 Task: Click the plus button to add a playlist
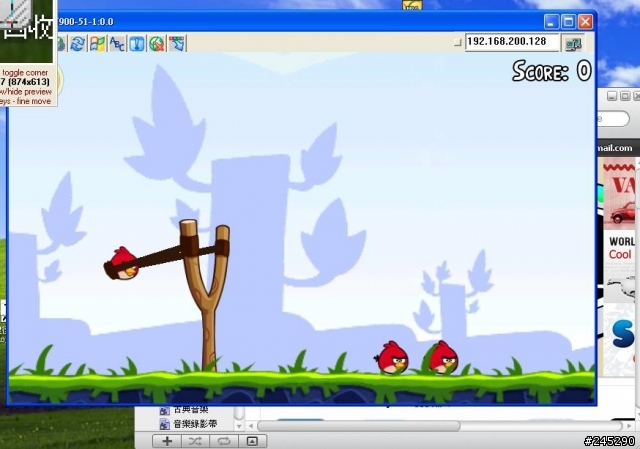(x=166, y=441)
